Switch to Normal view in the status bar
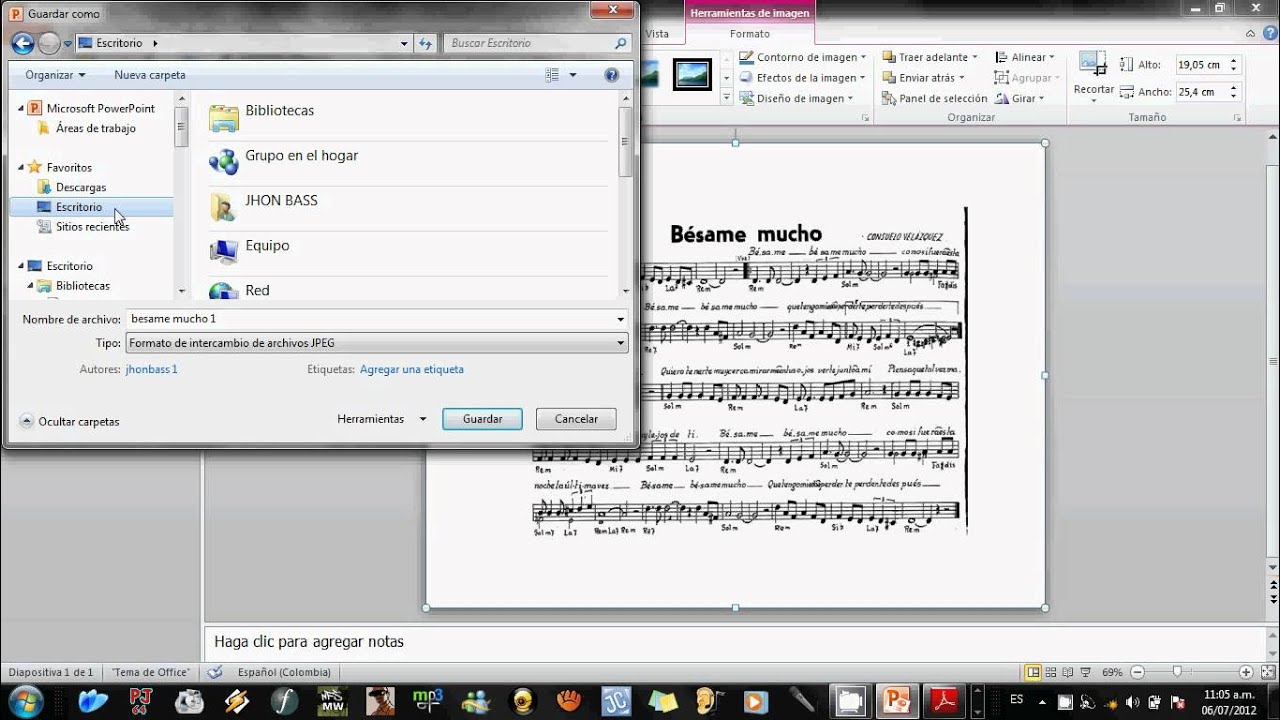Viewport: 1280px width, 720px height. pos(1033,672)
